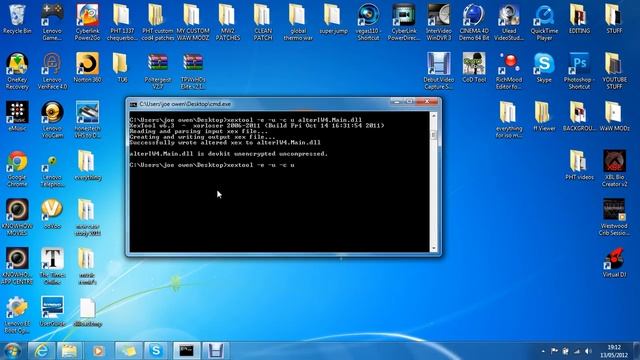Open the Windows Start menu

(12, 351)
